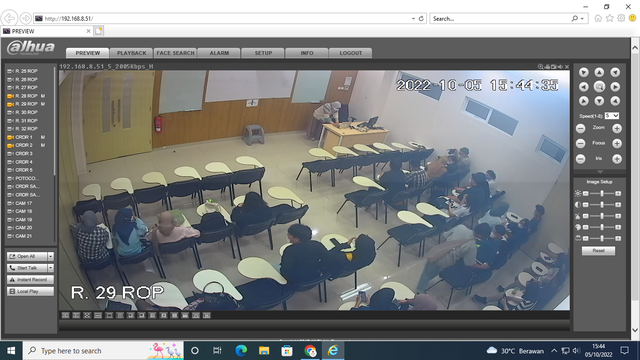This screenshot has height=360, width=640.
Task: Pan the PTZ camera right
Action: (615, 87)
